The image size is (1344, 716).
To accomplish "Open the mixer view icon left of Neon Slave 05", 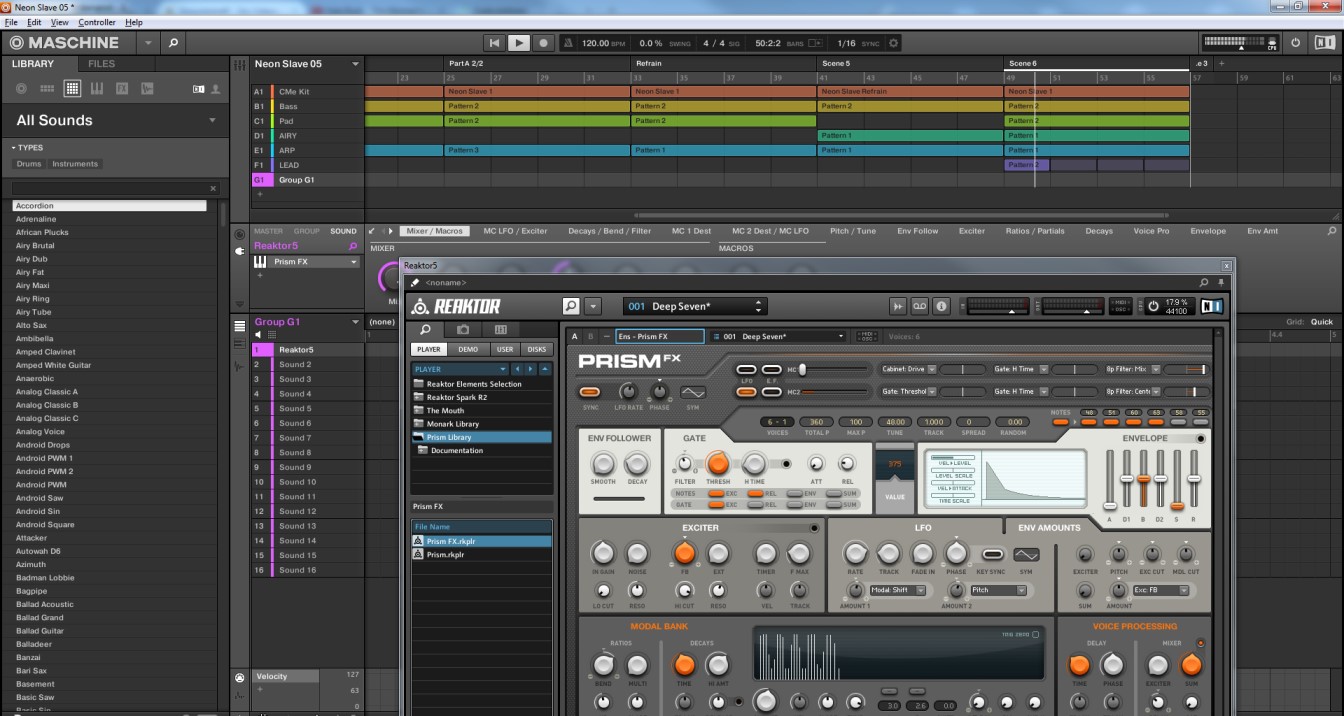I will [x=239, y=64].
